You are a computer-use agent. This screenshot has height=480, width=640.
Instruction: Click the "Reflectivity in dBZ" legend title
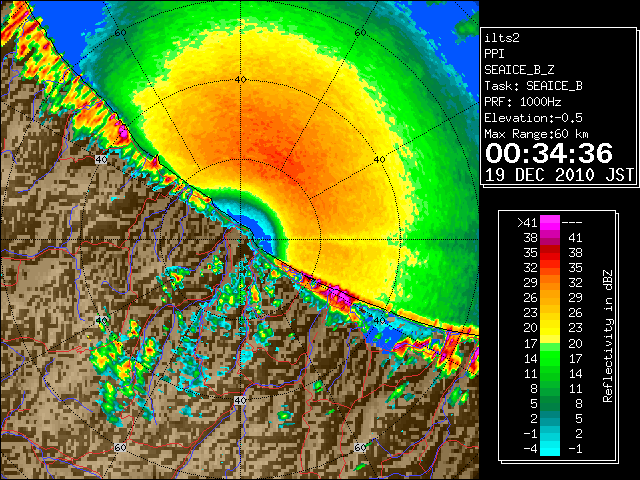607,336
